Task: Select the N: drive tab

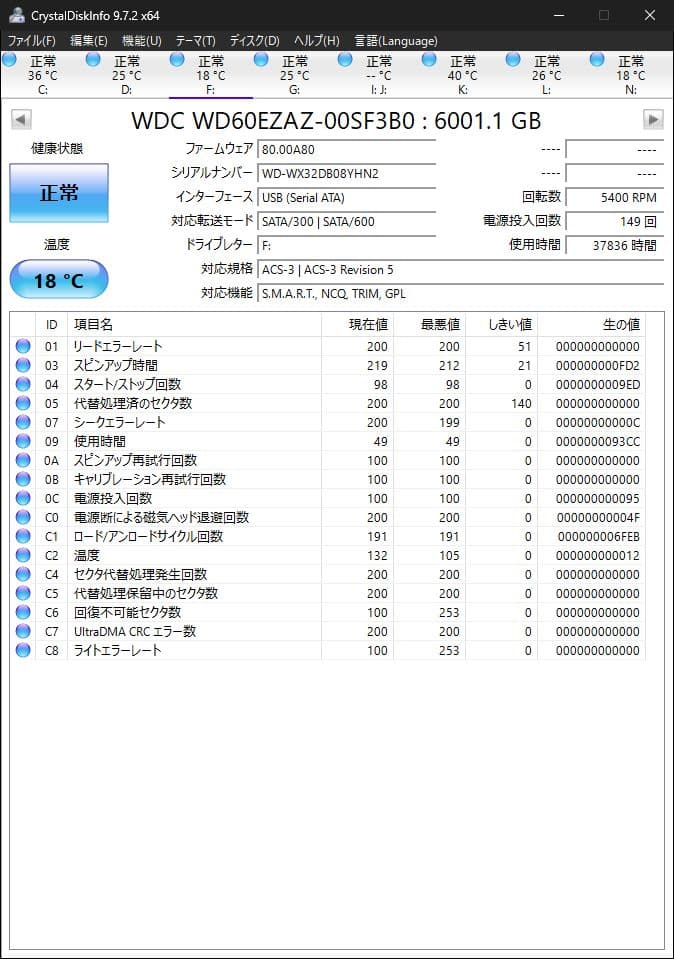Action: point(631,75)
